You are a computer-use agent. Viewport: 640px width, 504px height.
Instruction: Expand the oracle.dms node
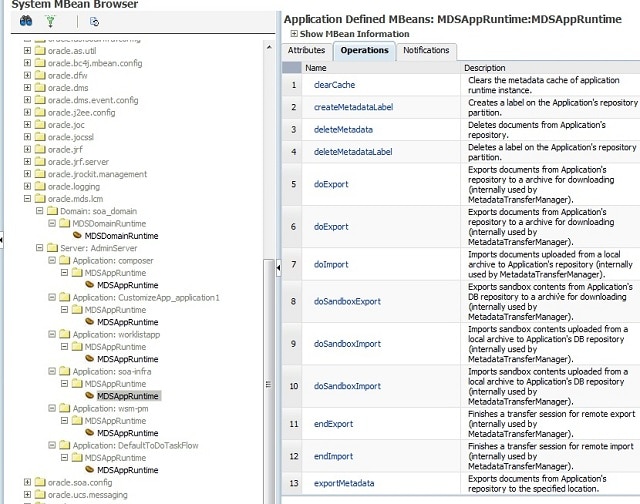coord(27,87)
